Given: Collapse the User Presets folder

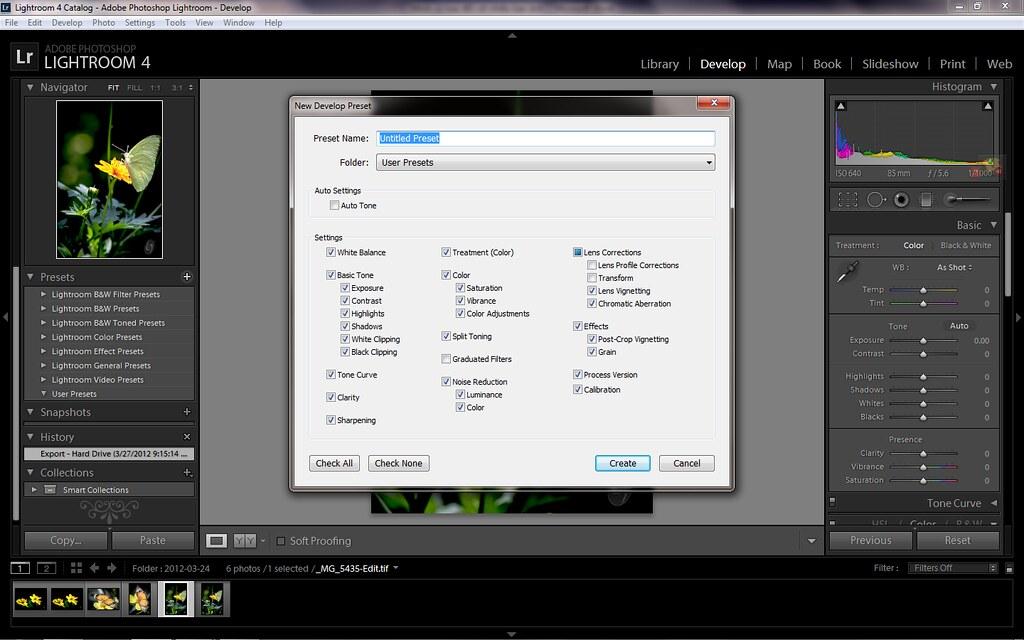Looking at the screenshot, I should tap(44, 394).
